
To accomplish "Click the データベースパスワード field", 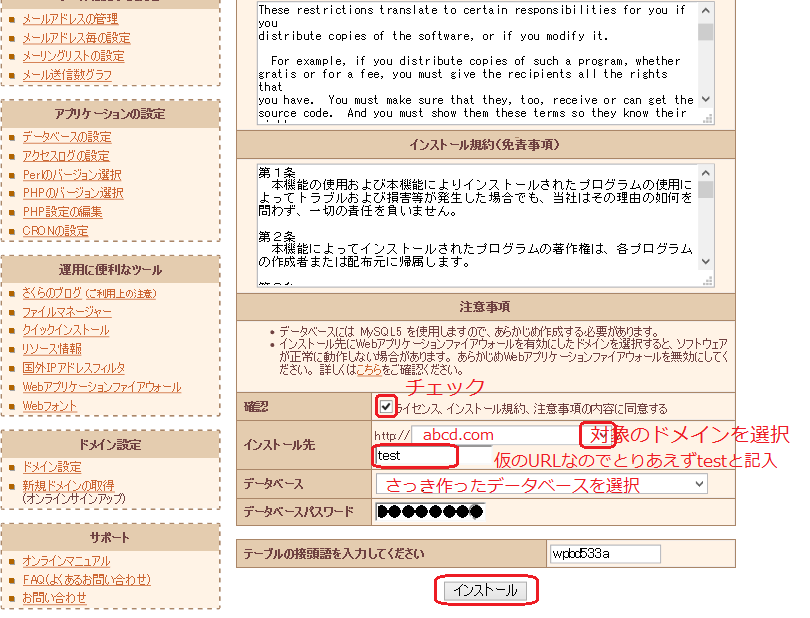I will tap(428, 512).
